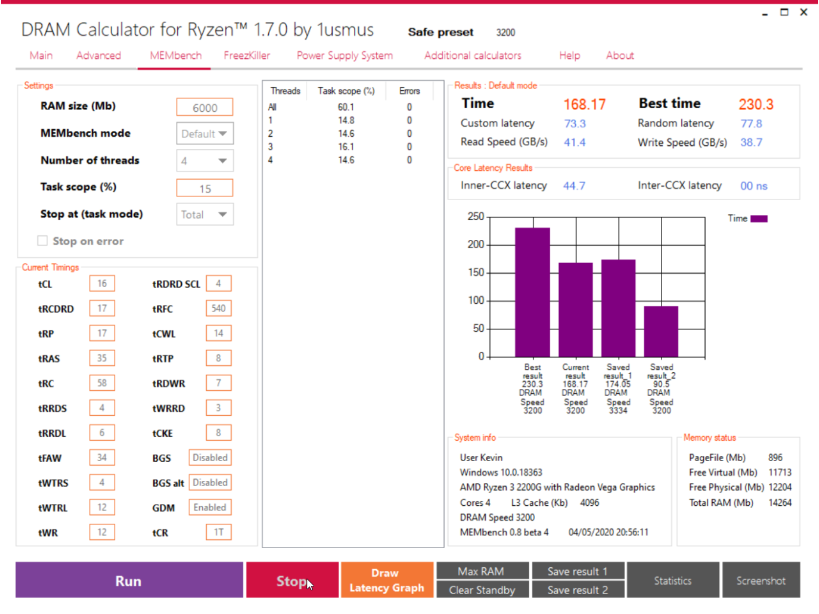This screenshot has width=819, height=614.
Task: Click the purple Time legend swatch
Action: click(759, 219)
